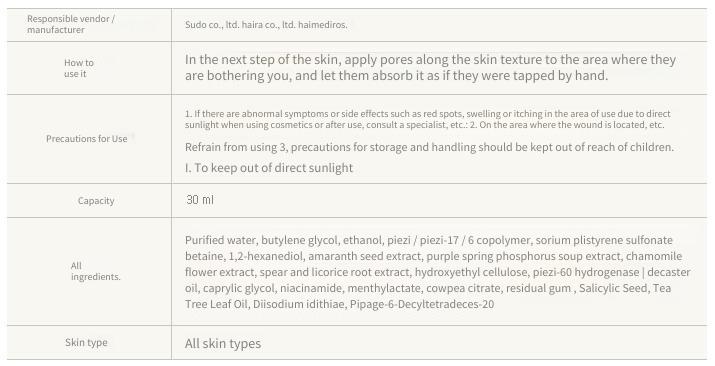This screenshot has width=715, height=366.
Task: Select the '30 ml' capacity value
Action: [x=200, y=200]
